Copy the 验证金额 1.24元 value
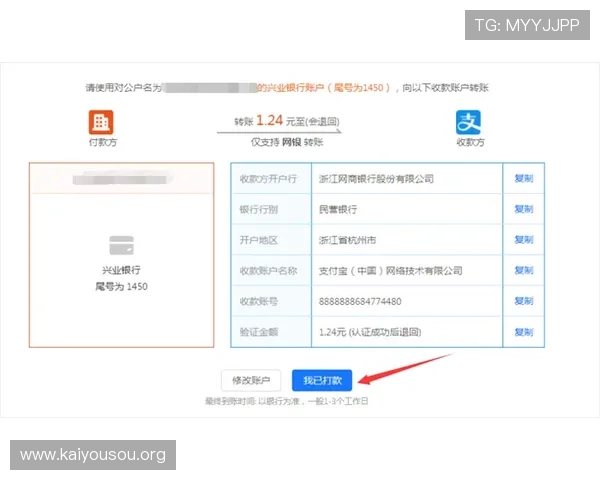Viewport: 600px width, 480px height. coord(523,332)
